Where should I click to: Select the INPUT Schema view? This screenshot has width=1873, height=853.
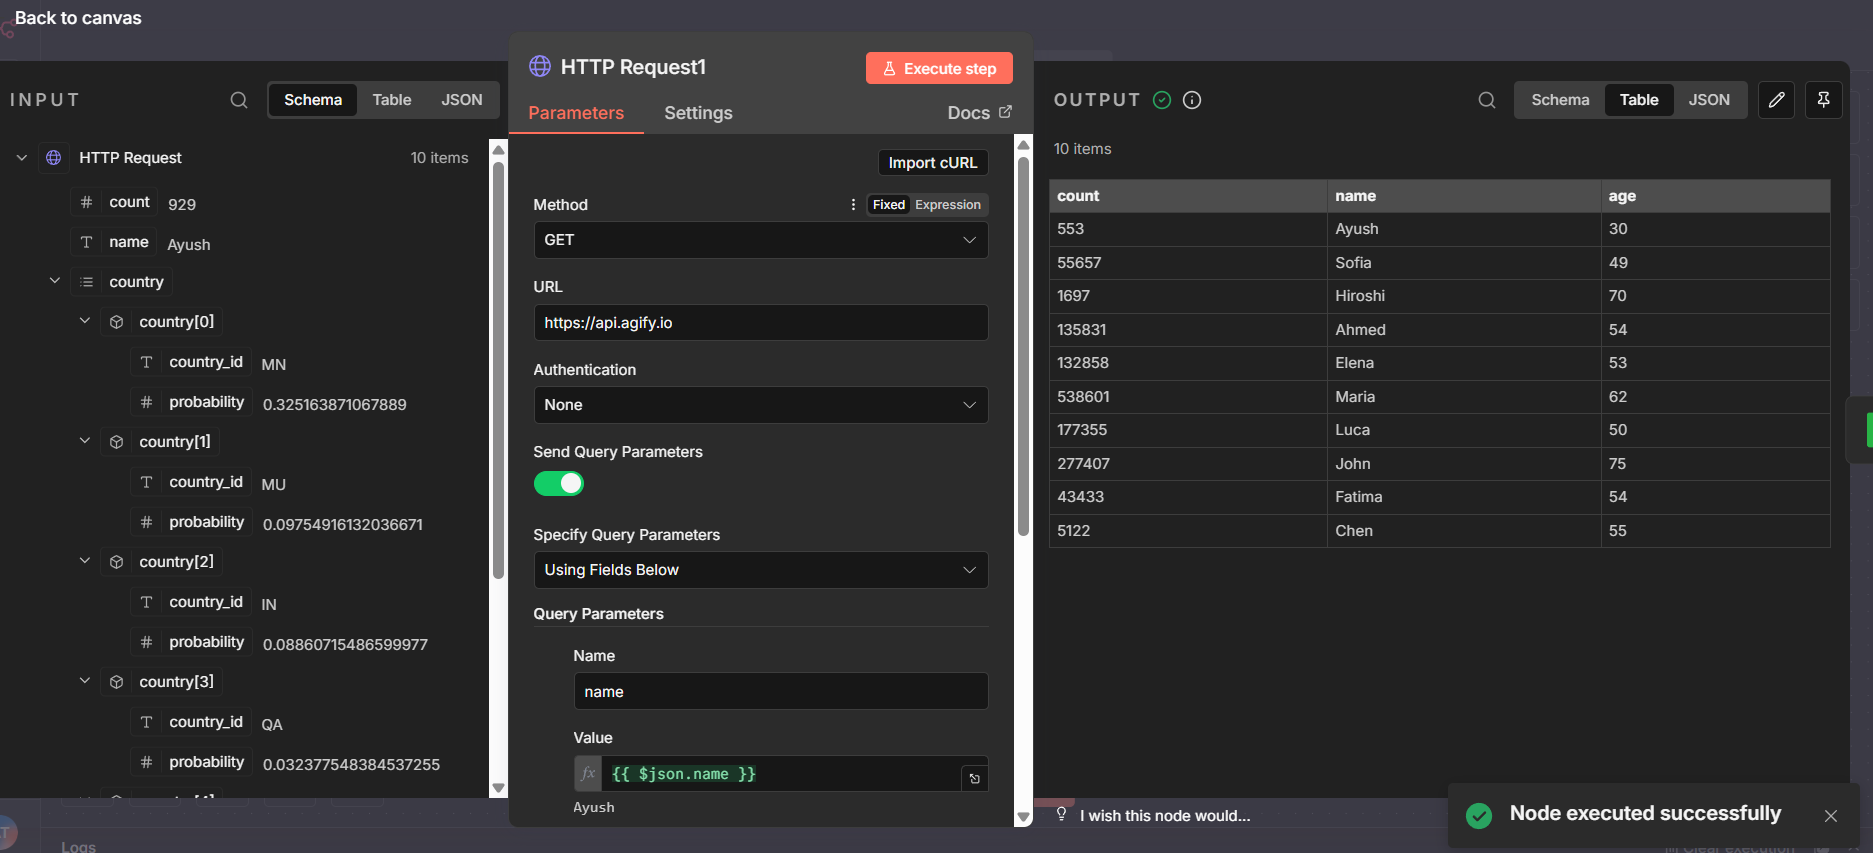pyautogui.click(x=313, y=100)
